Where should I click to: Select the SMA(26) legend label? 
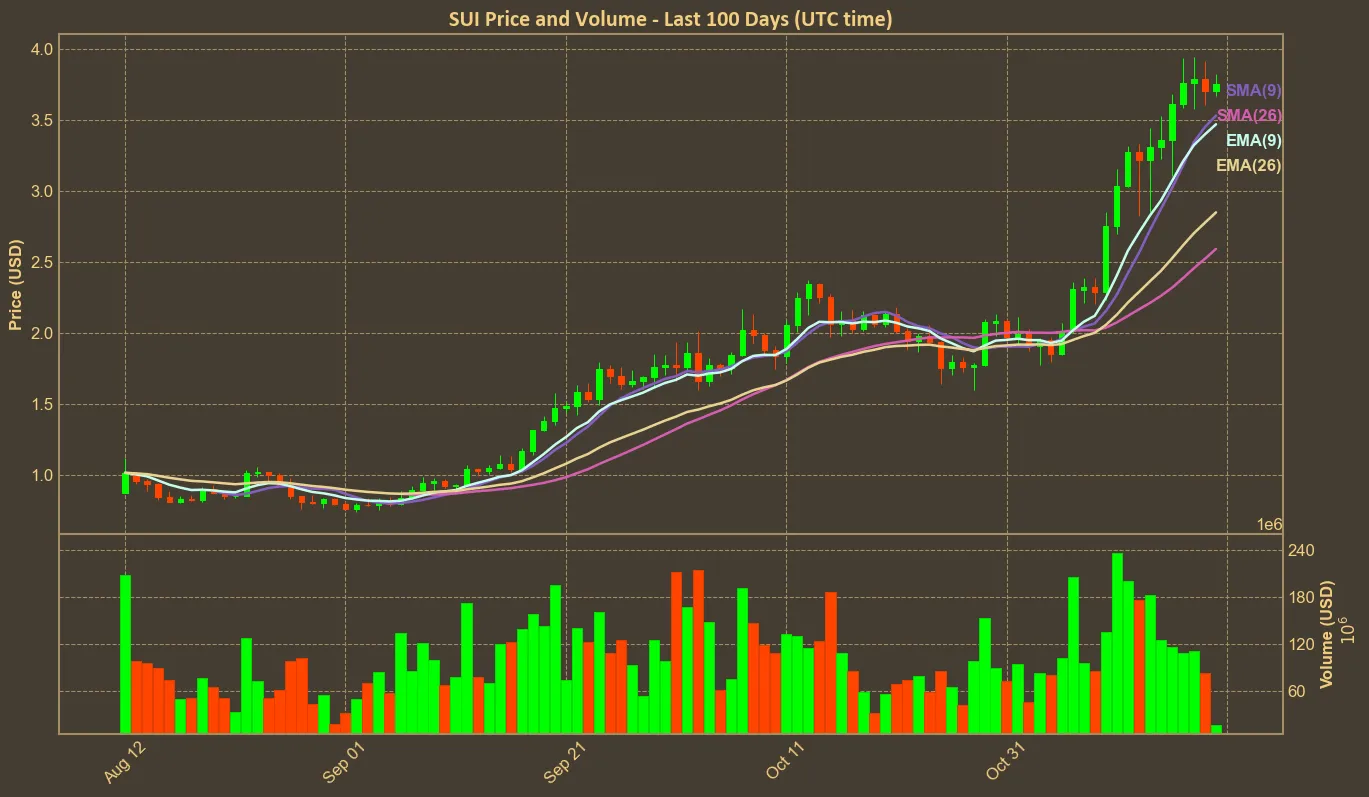click(1249, 116)
